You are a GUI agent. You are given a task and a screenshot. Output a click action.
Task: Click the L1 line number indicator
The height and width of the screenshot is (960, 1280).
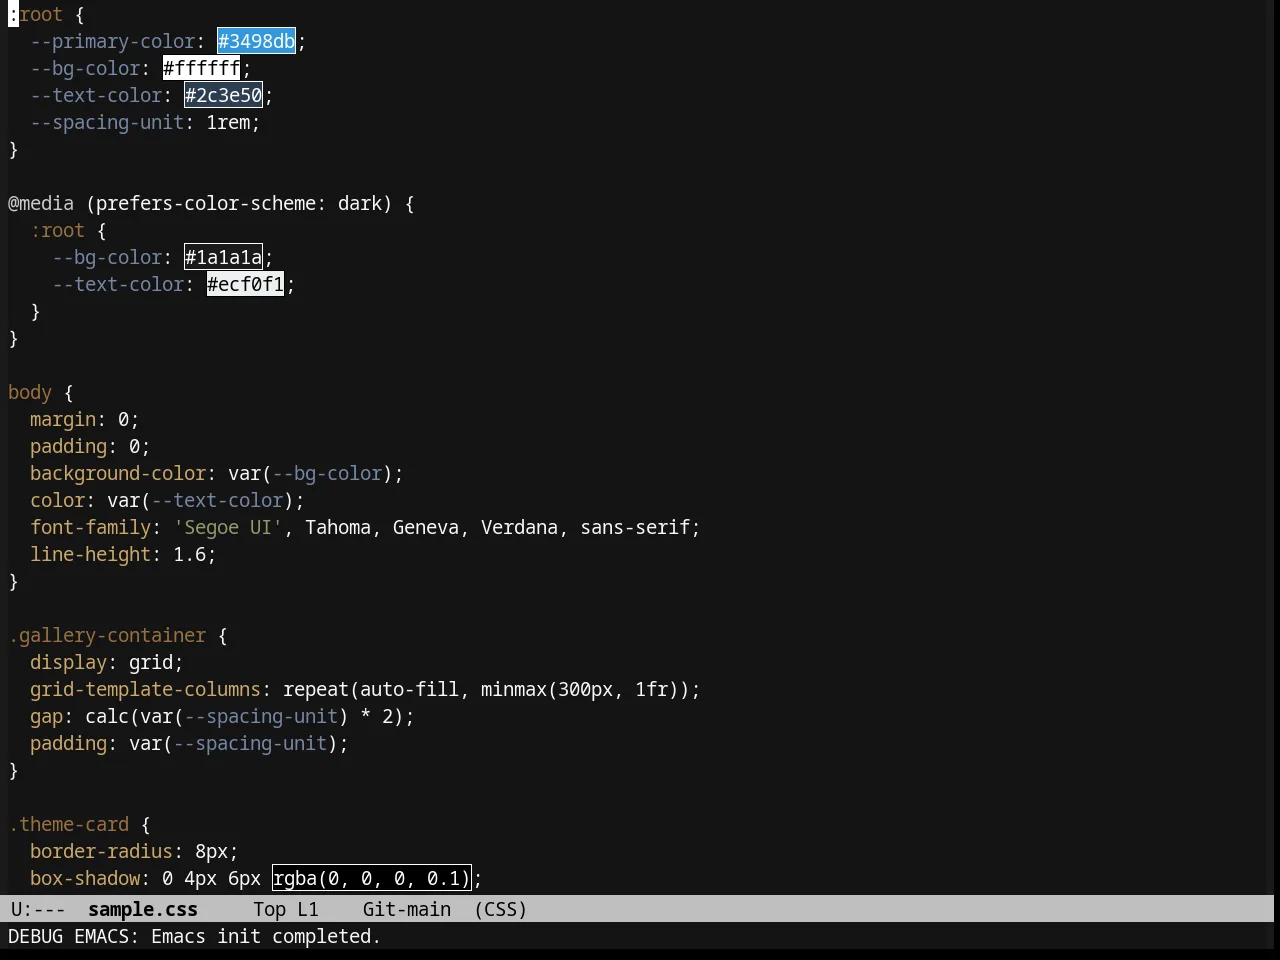(308, 909)
